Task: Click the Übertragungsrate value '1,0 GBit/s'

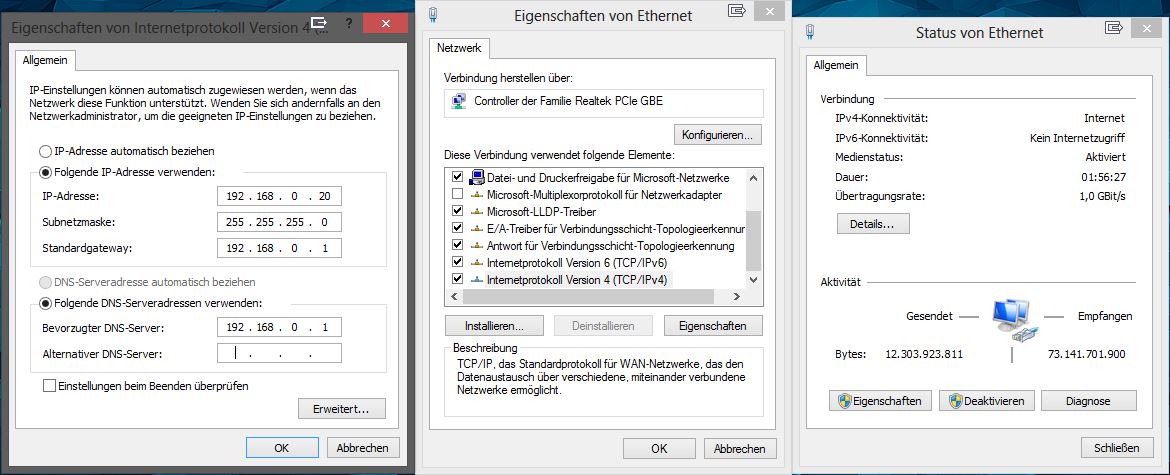Action: (1101, 196)
